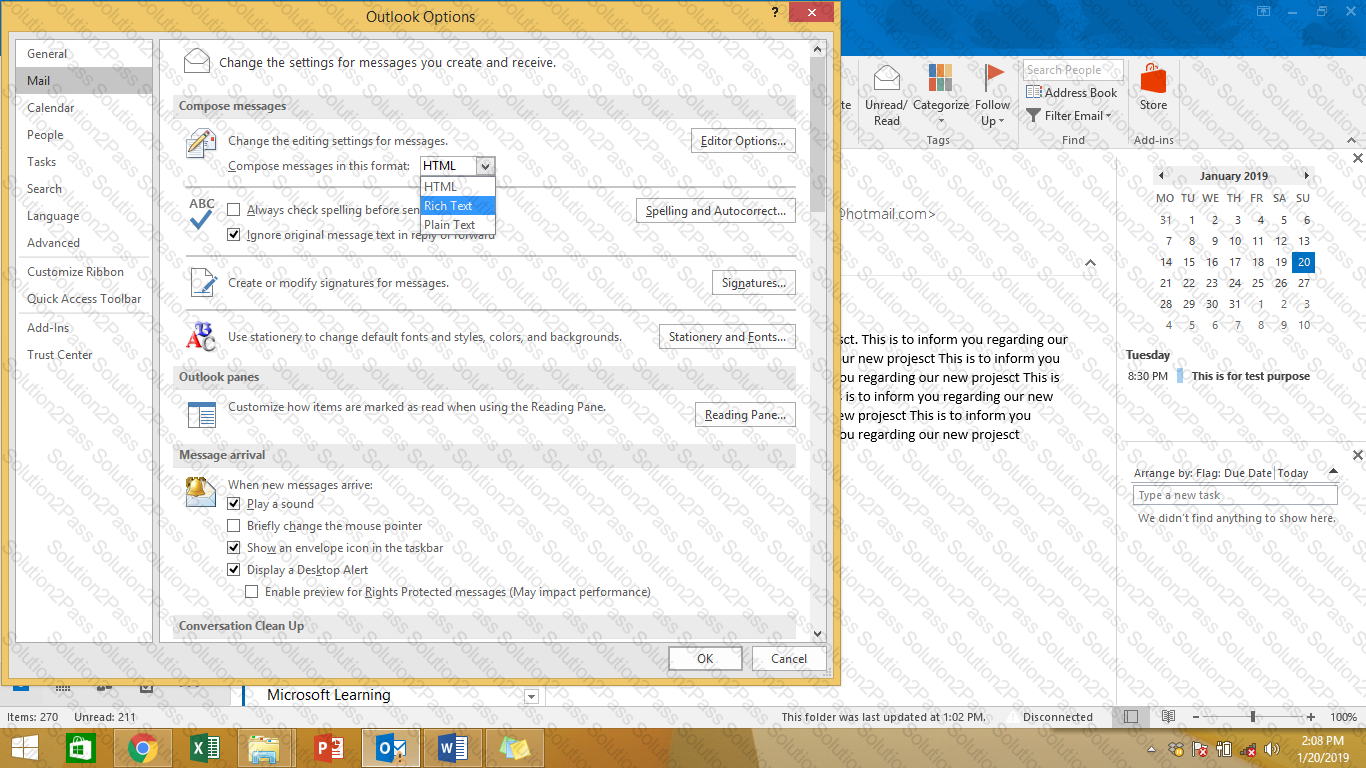
Task: Open Stationery and Fonts settings
Action: [x=727, y=337]
